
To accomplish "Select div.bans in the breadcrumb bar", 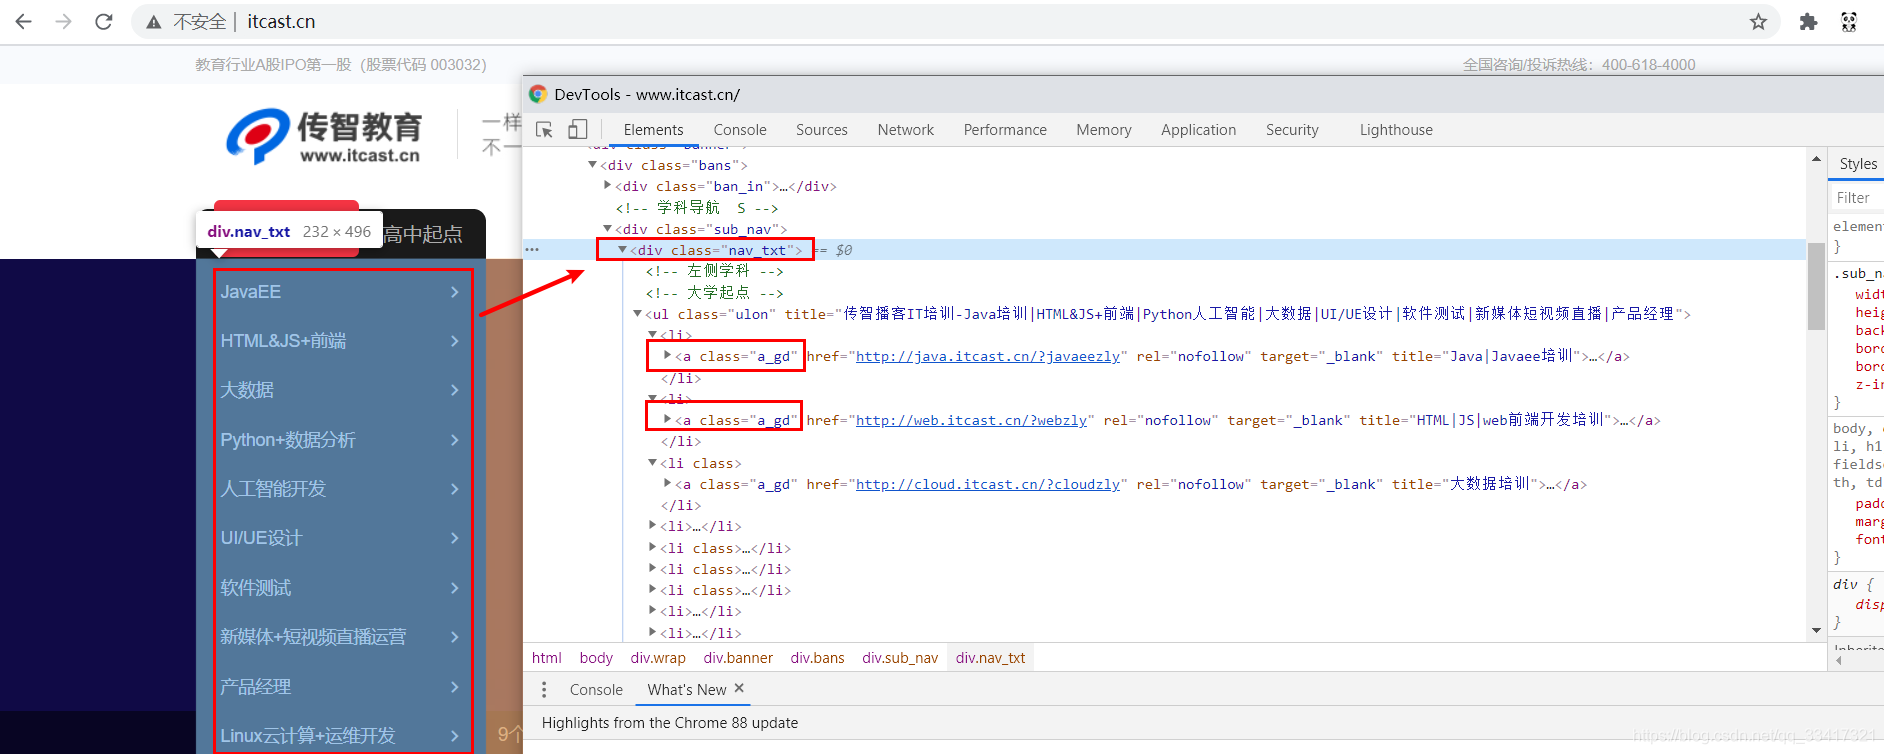I will [817, 658].
